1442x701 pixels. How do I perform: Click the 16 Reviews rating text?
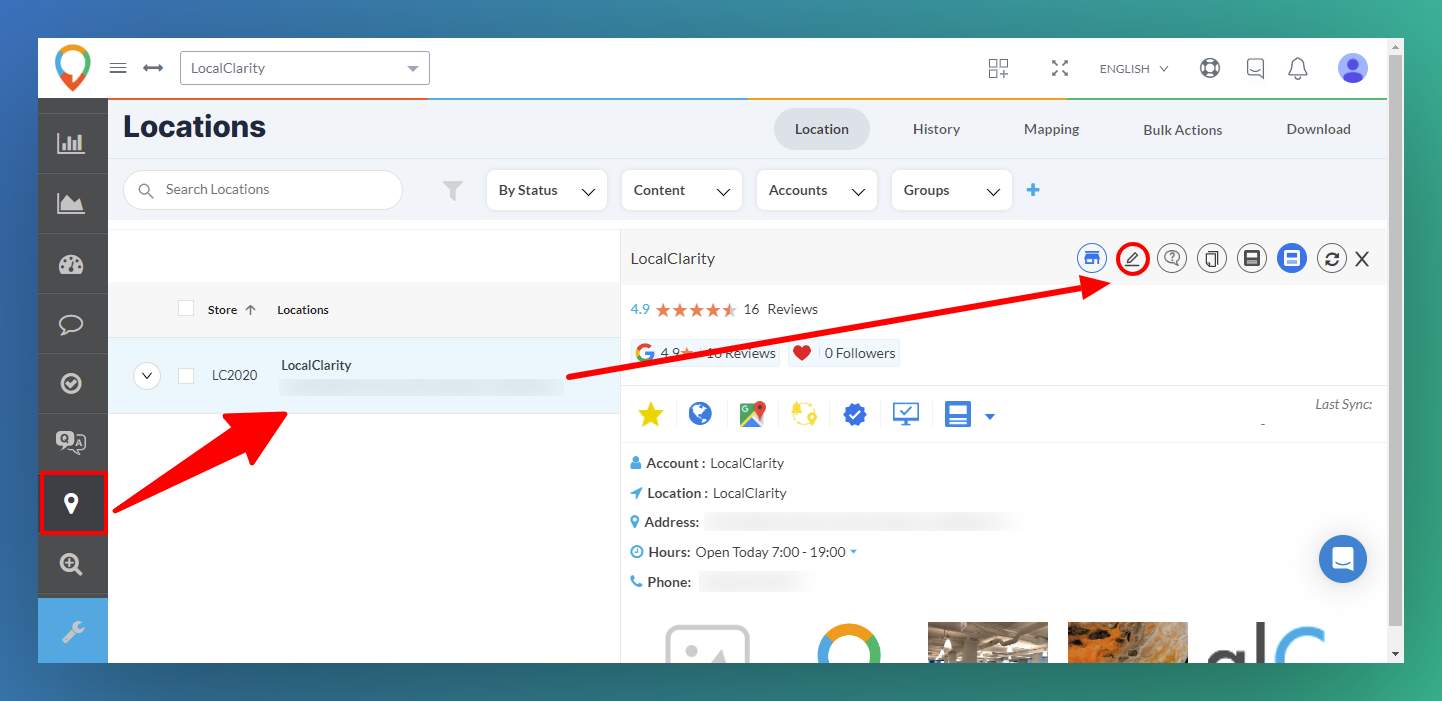tap(781, 309)
